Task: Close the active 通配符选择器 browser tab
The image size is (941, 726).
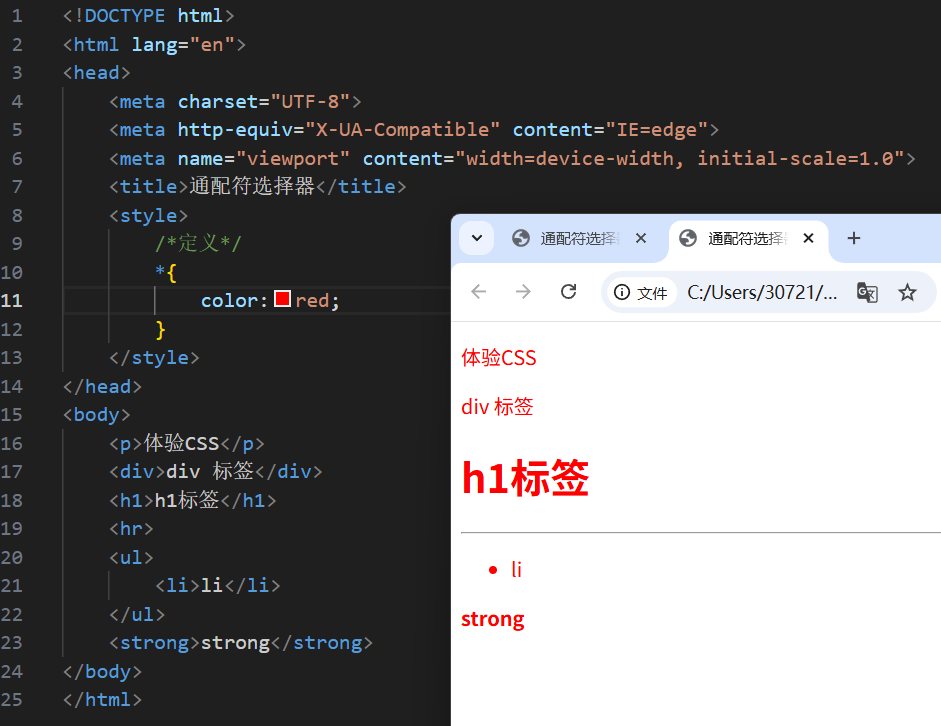Action: point(808,238)
